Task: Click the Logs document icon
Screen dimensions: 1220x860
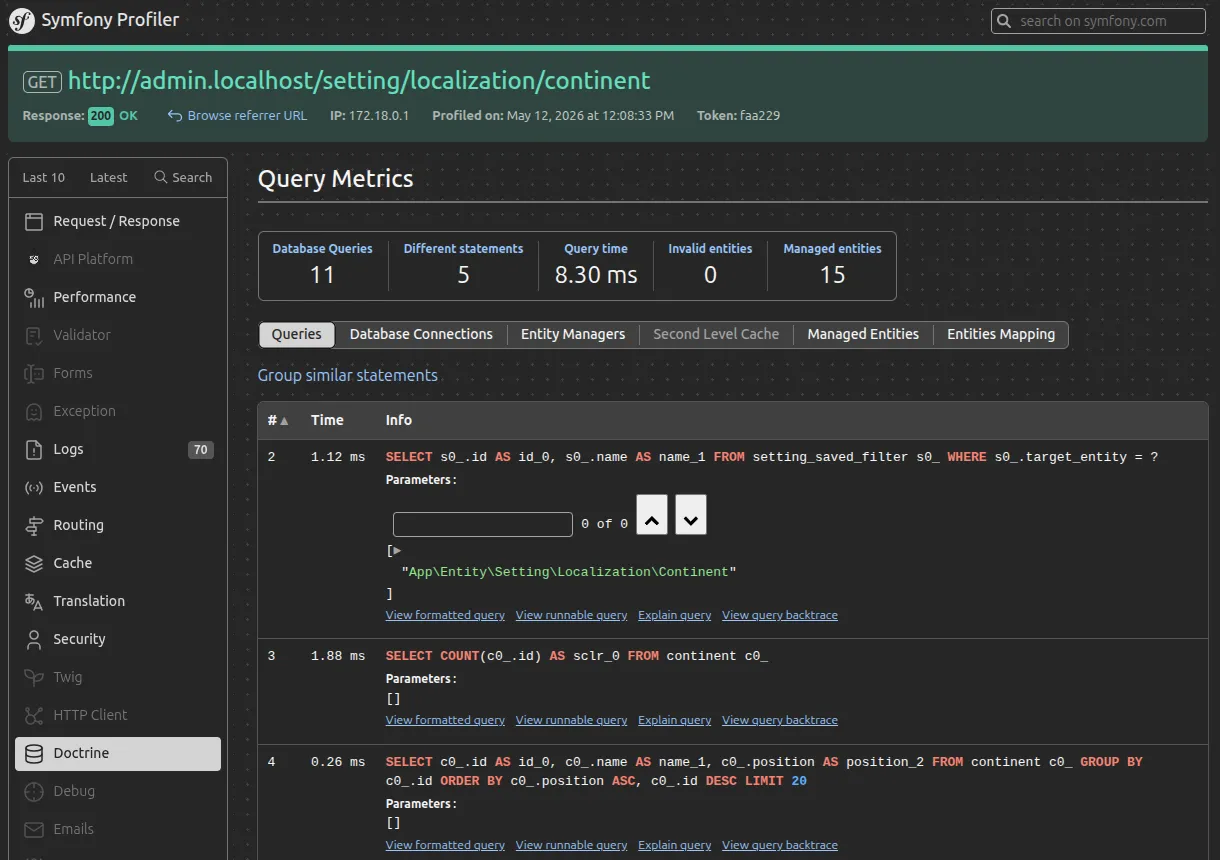Action: tap(34, 449)
